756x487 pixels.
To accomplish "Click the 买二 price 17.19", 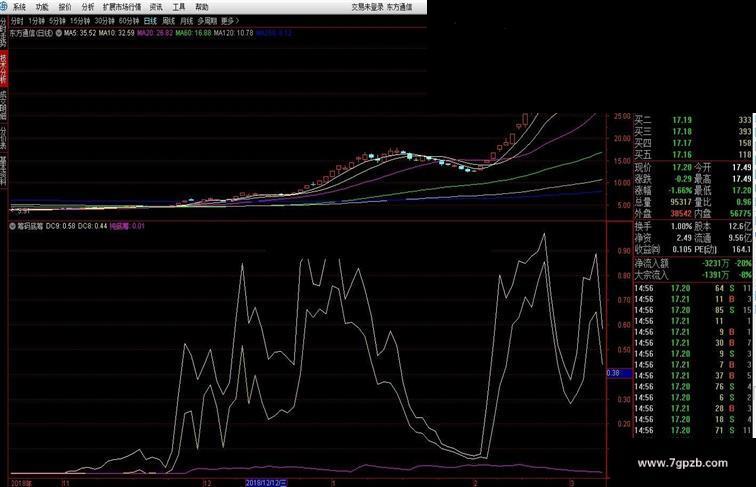I will tap(682, 120).
